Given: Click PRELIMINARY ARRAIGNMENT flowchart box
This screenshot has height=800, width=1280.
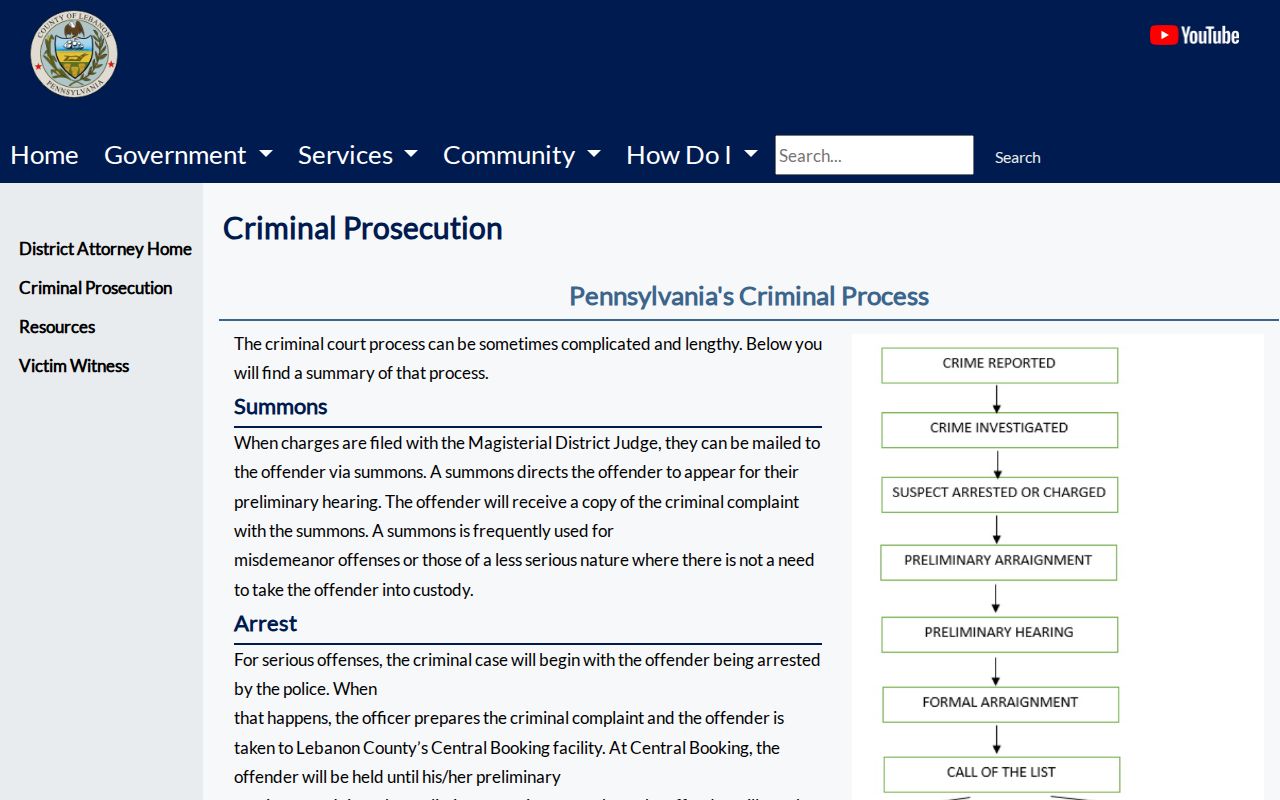Looking at the screenshot, I should (998, 562).
